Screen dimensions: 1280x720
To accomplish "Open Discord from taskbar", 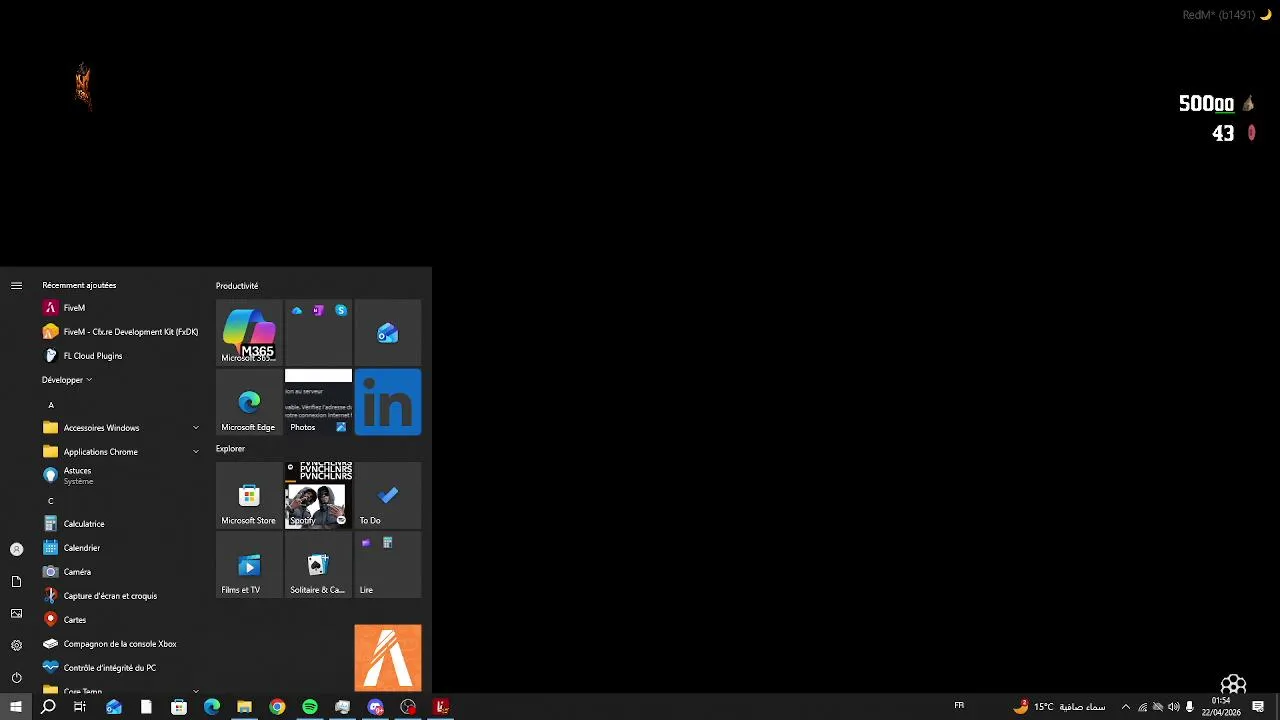I will pyautogui.click(x=375, y=707).
